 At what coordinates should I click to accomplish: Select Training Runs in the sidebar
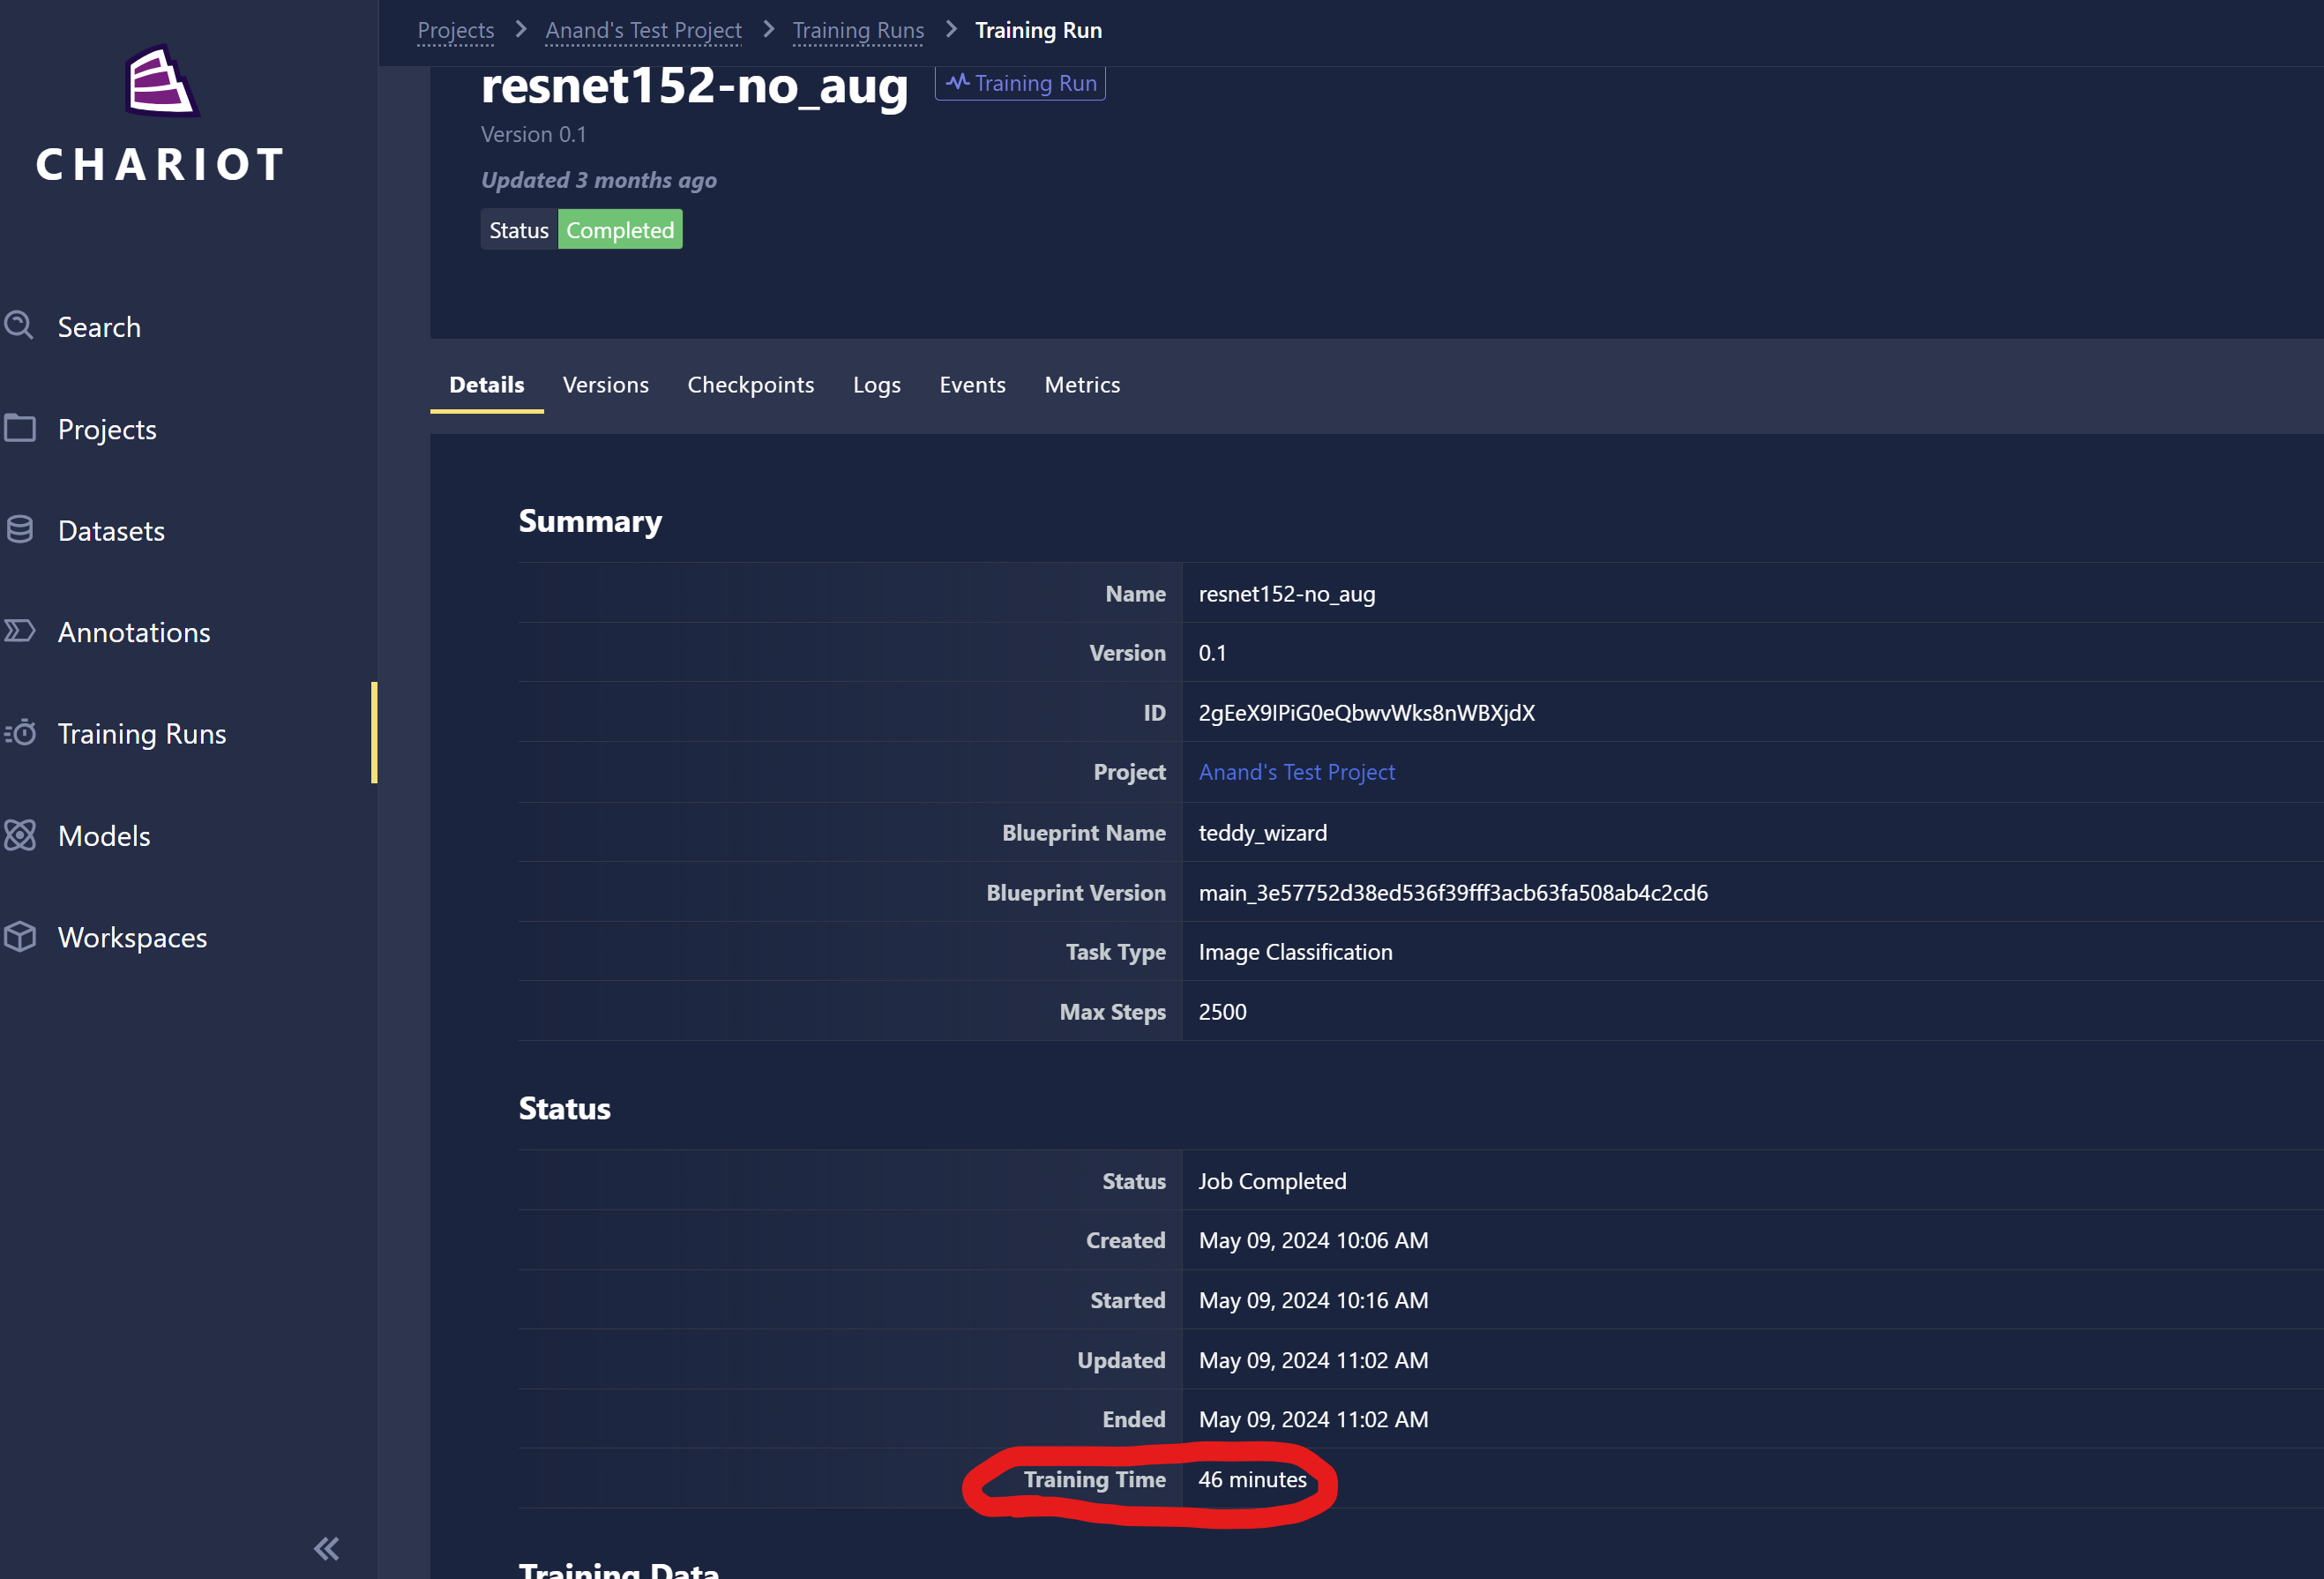coord(142,734)
